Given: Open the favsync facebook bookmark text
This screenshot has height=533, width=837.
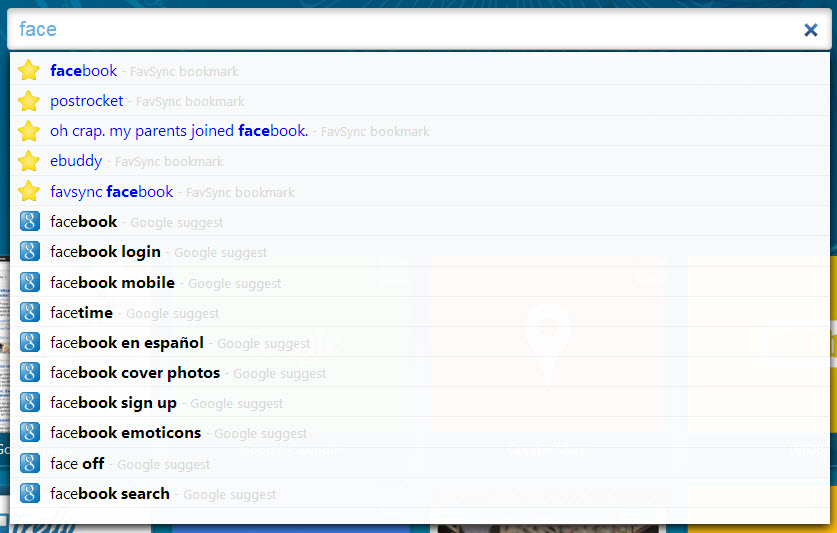Looking at the screenshot, I should [x=111, y=191].
